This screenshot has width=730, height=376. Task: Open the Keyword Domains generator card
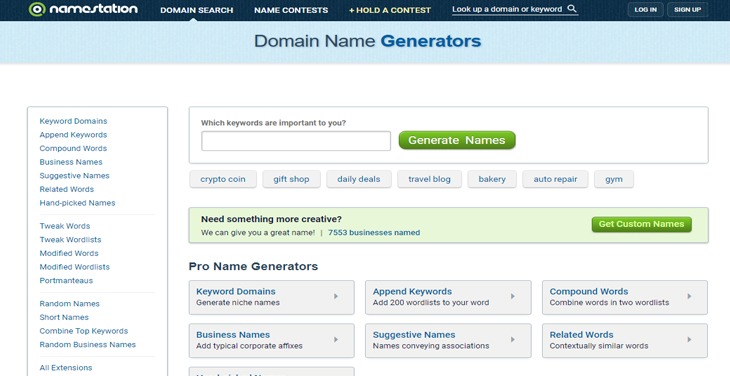[x=271, y=297]
